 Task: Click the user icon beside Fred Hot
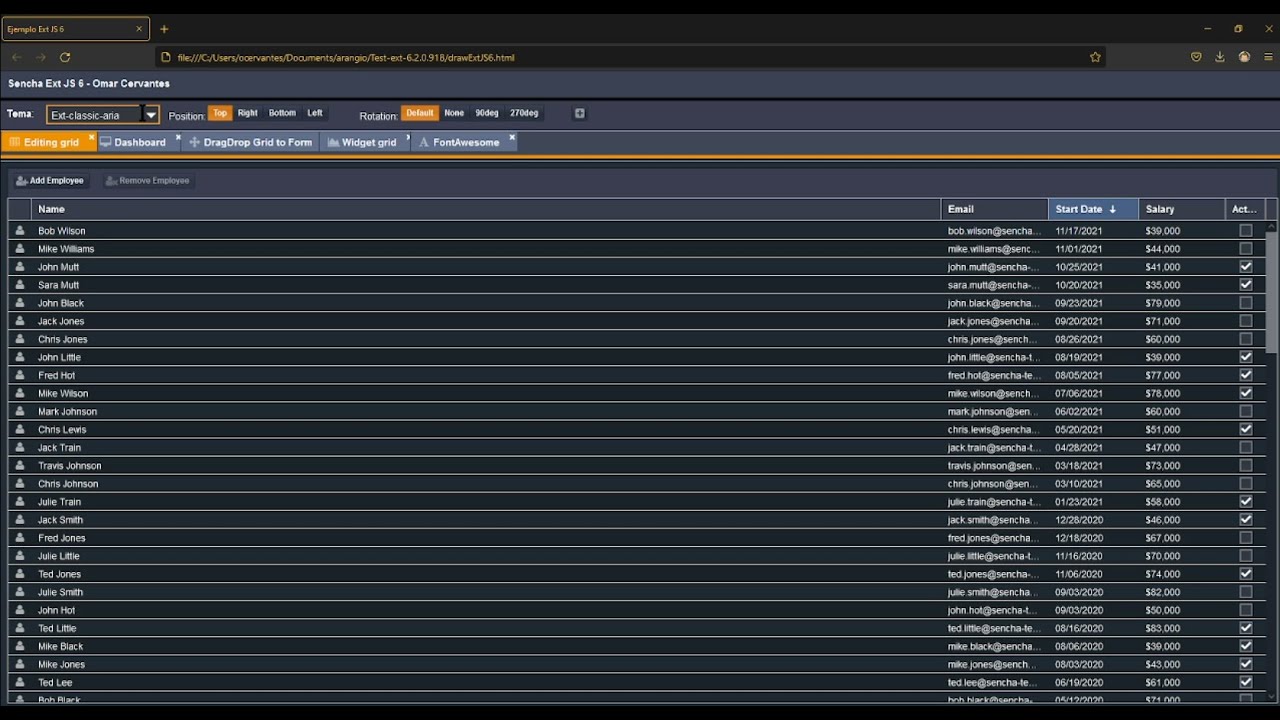point(20,375)
